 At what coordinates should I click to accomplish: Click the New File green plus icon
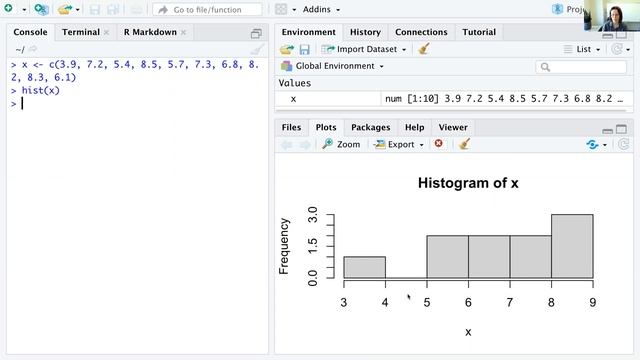point(8,8)
